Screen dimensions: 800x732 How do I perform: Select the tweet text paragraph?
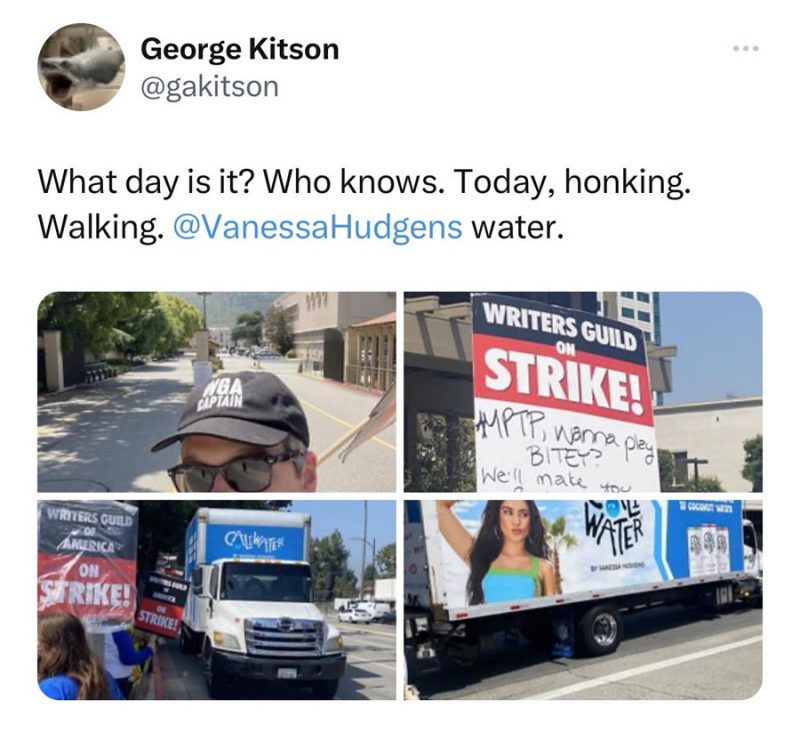click(365, 205)
